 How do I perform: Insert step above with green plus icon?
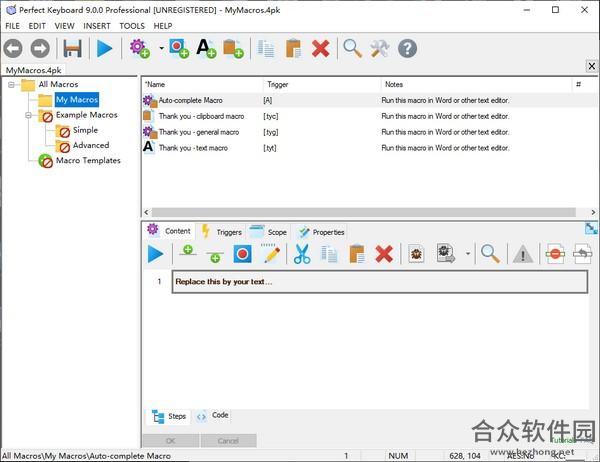coord(188,252)
